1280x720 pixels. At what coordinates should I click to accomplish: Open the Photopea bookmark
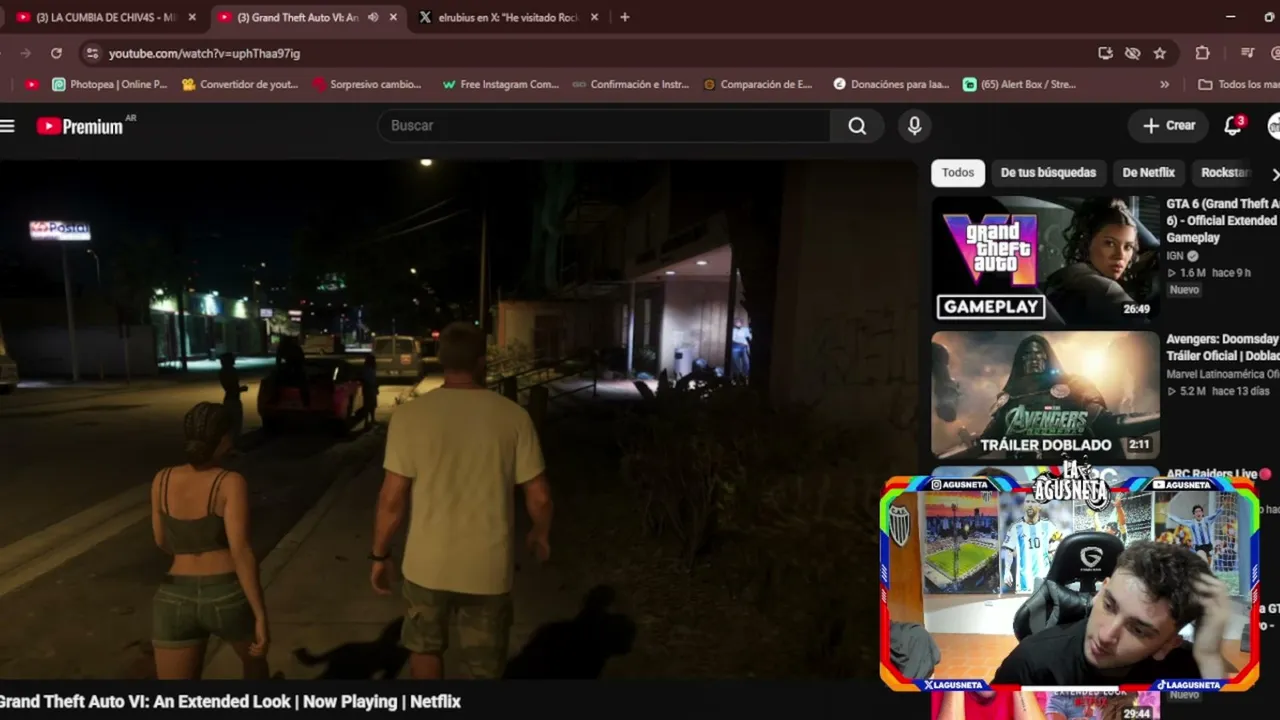(109, 85)
